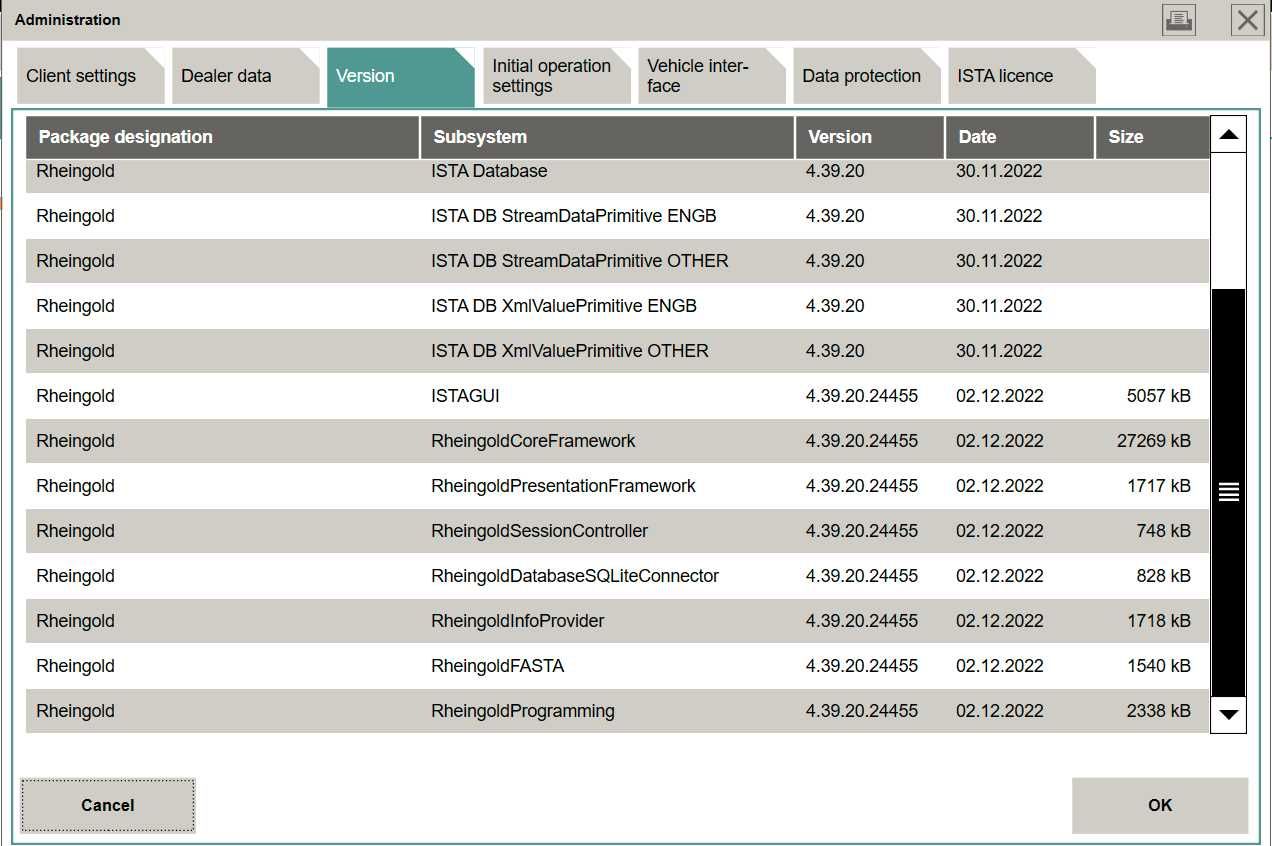The image size is (1272, 846).
Task: Click the Date column header
Action: pyautogui.click(x=1020, y=137)
